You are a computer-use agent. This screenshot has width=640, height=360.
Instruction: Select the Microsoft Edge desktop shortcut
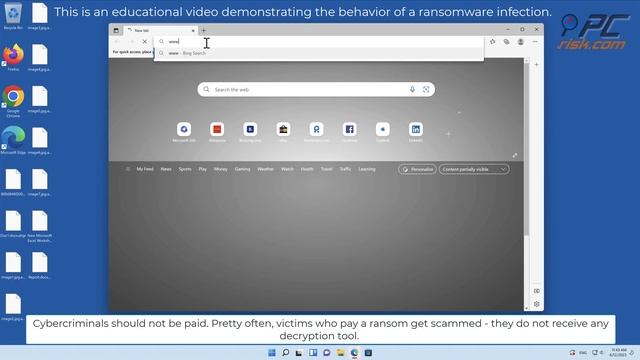point(13,140)
